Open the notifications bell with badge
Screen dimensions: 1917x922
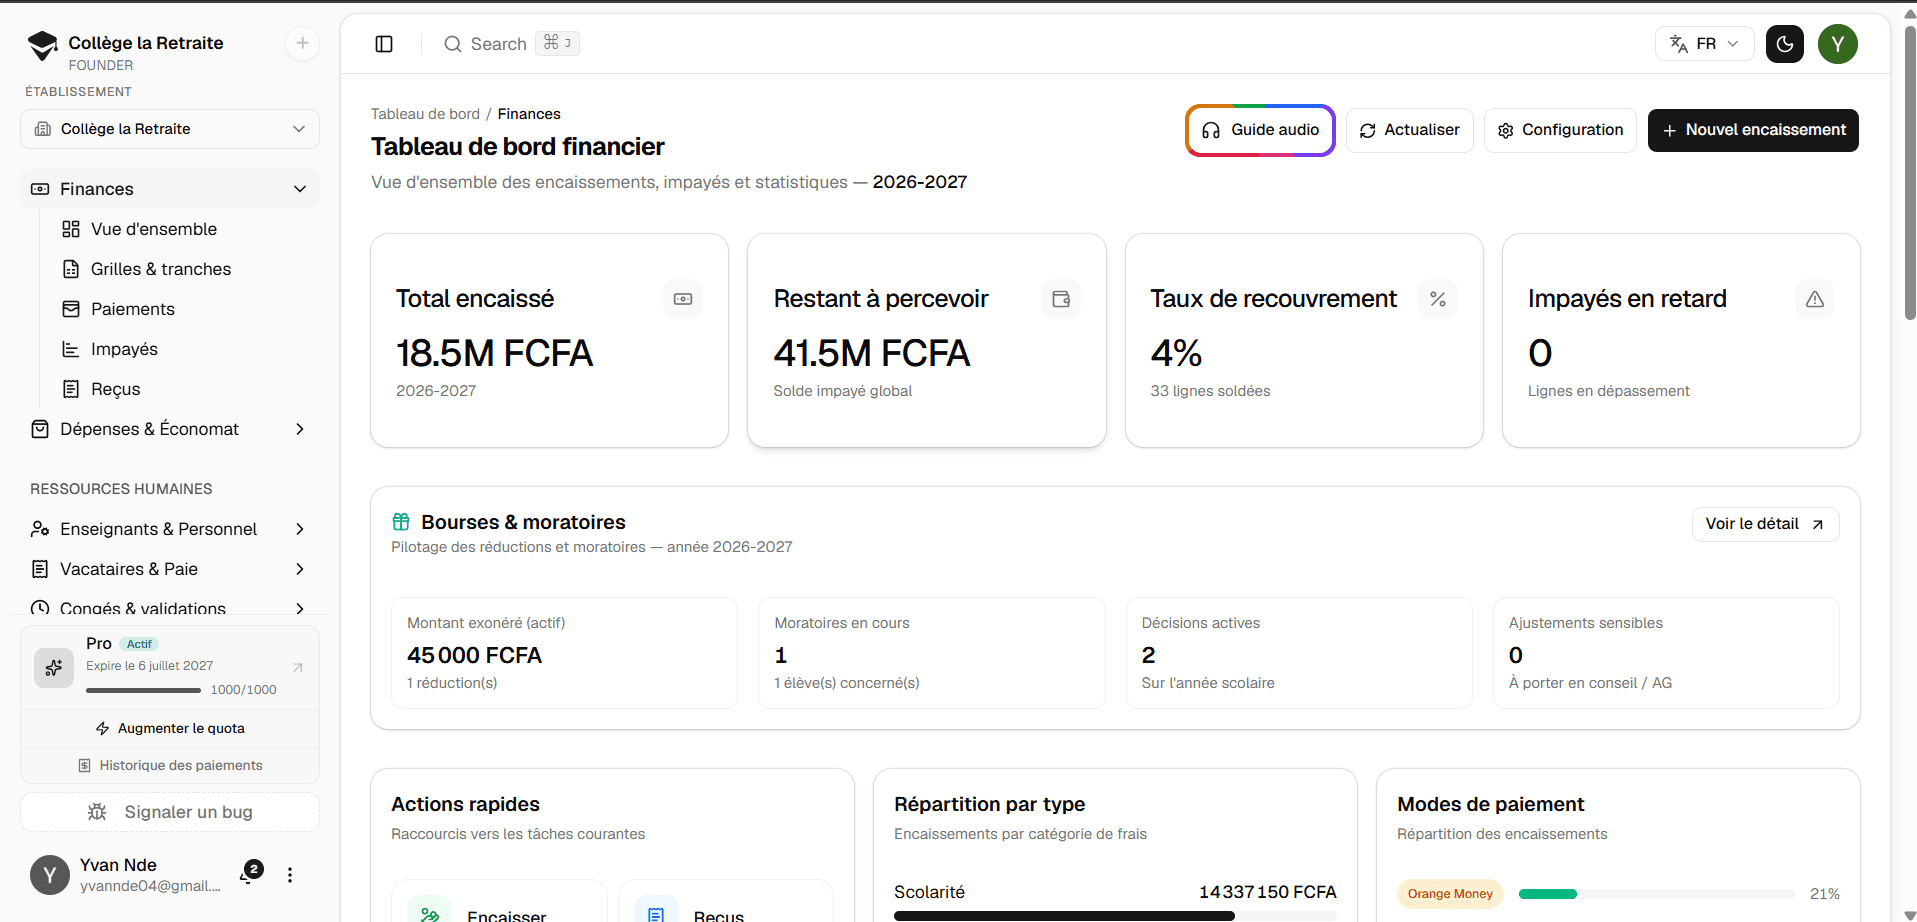tap(249, 873)
